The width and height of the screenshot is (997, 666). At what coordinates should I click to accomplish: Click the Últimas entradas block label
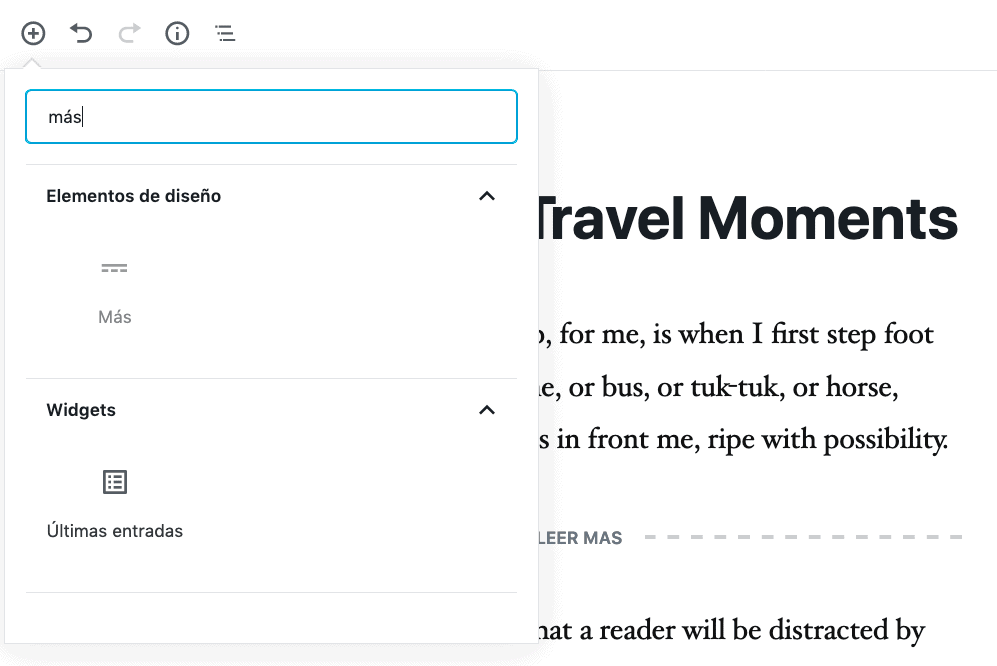(x=114, y=531)
